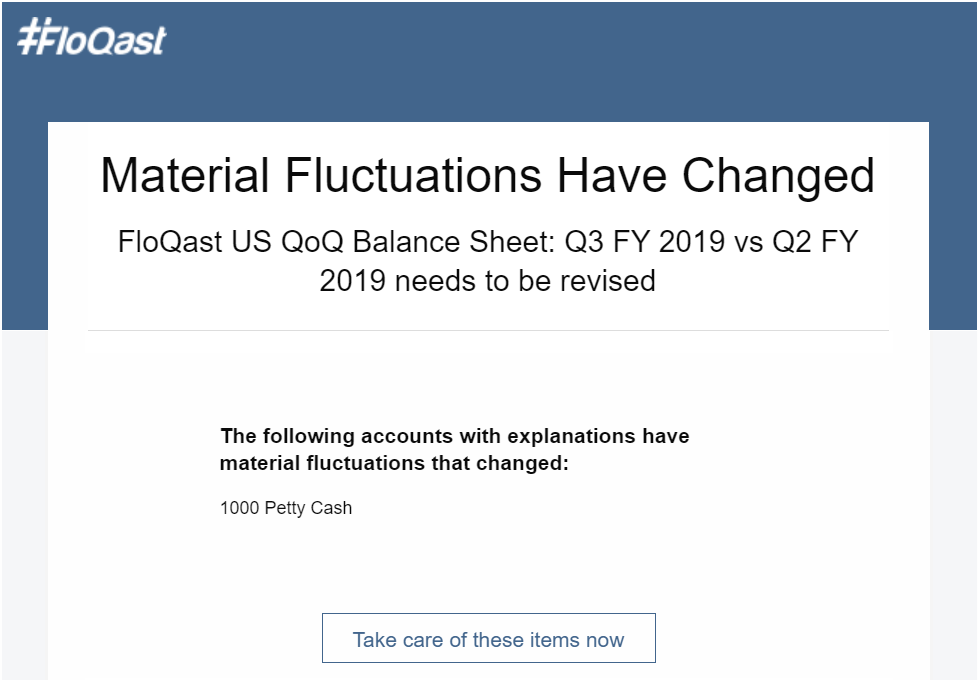Click the 'Q2 FY' text in the subtitle
978x680 pixels.
pos(815,242)
